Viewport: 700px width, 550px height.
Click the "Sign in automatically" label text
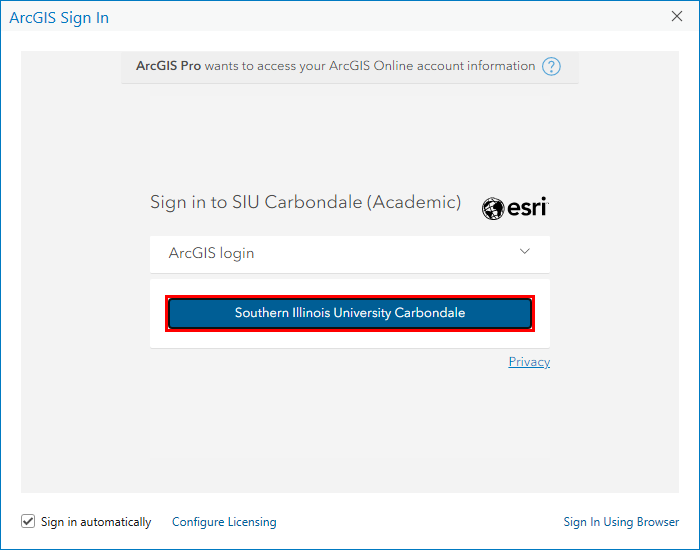coord(96,522)
